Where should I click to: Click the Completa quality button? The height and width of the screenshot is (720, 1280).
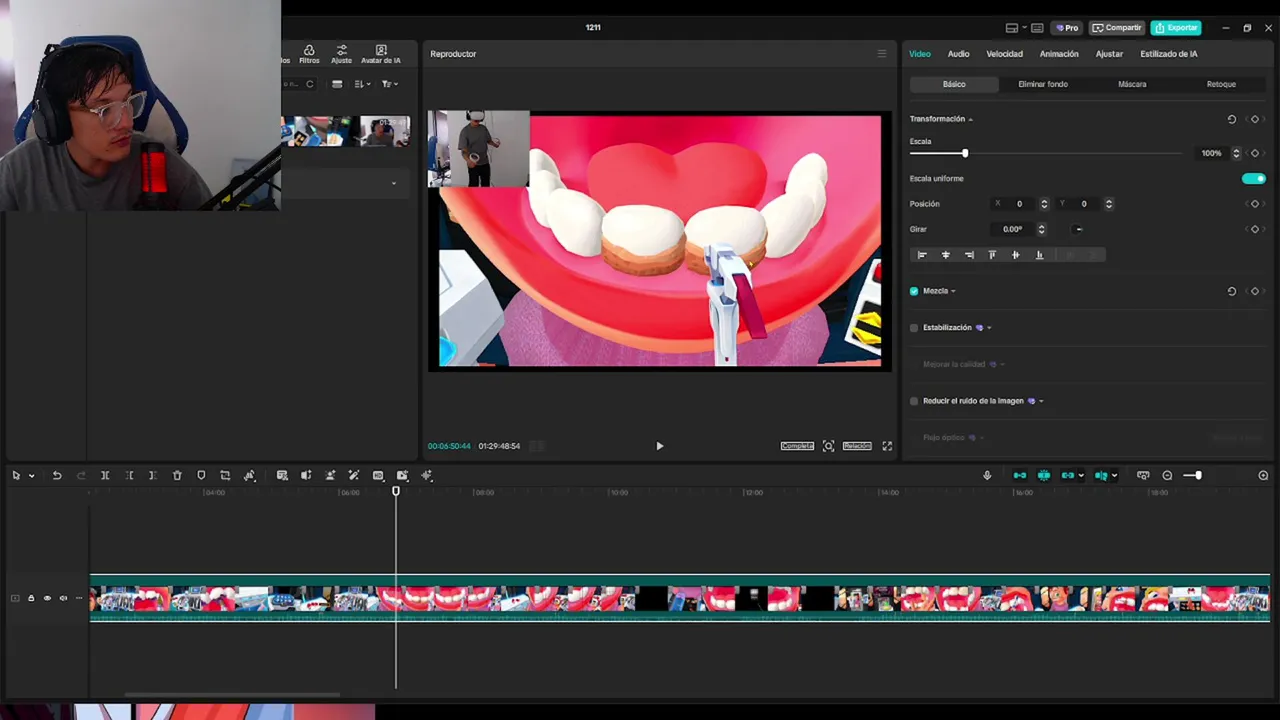(x=797, y=446)
